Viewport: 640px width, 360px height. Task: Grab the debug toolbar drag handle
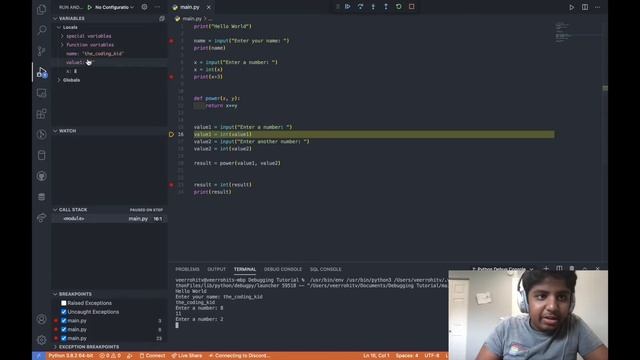pyautogui.click(x=338, y=7)
